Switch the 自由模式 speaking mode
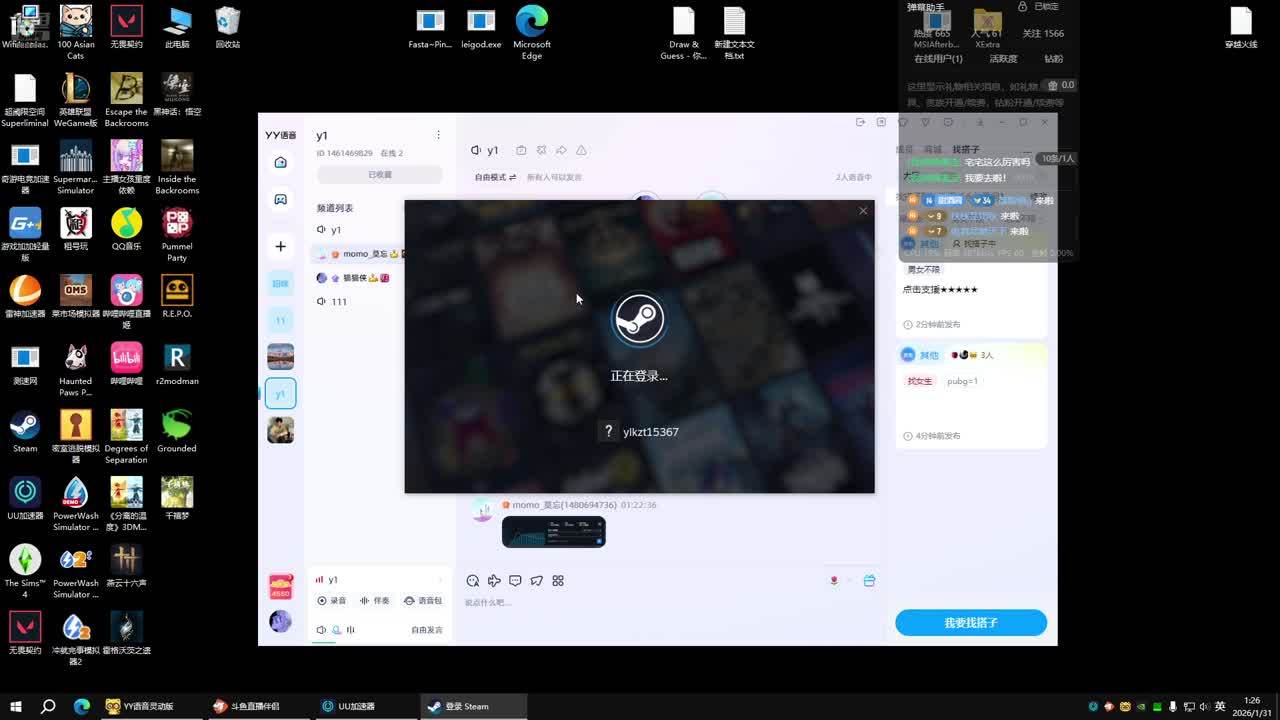Screen dimensions: 1280x720 click(495, 177)
